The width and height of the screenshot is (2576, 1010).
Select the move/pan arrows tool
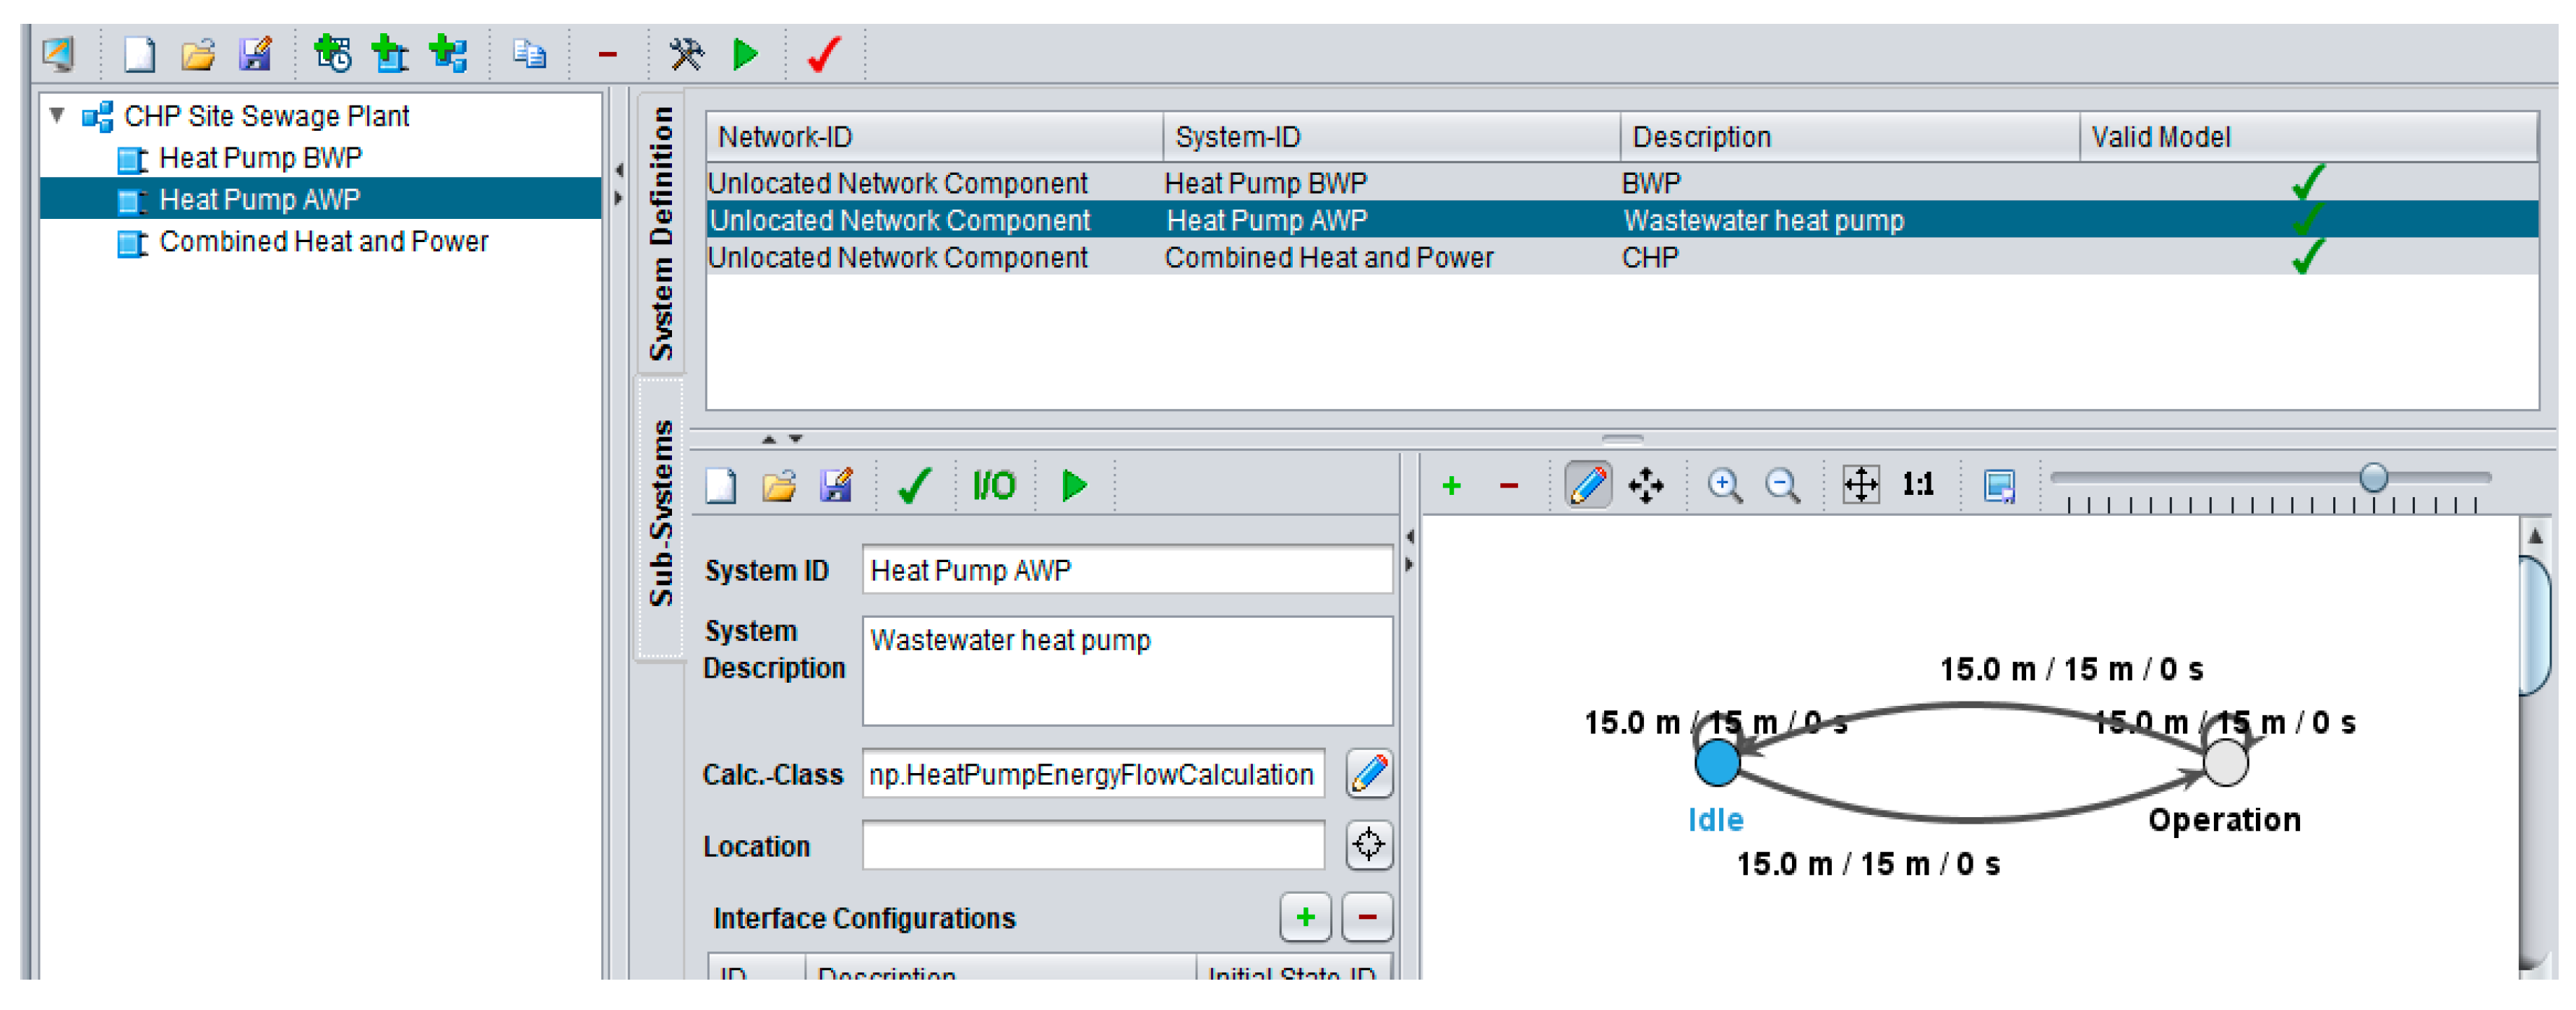[x=1645, y=486]
